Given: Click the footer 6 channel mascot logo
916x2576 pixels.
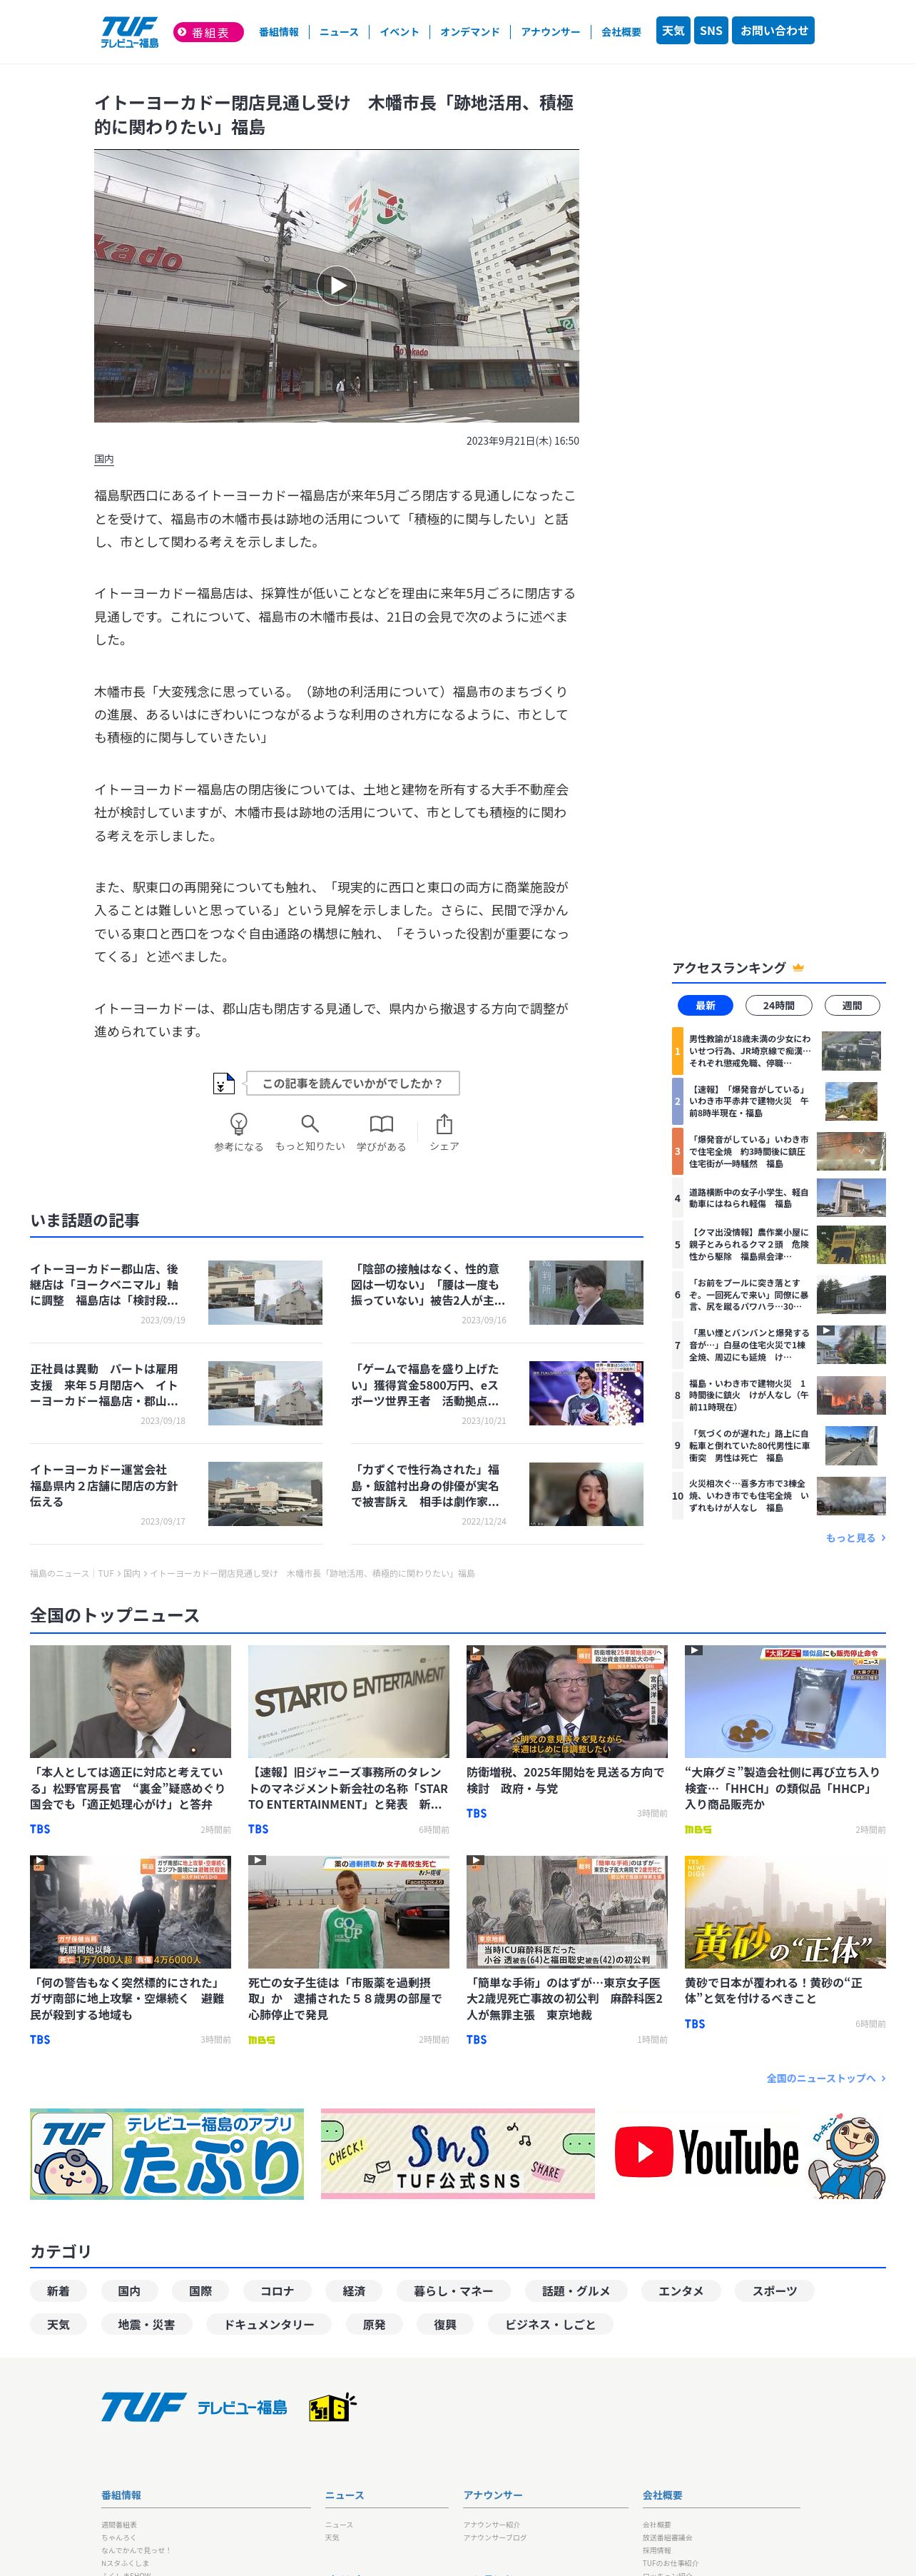Looking at the screenshot, I should click(x=332, y=2407).
